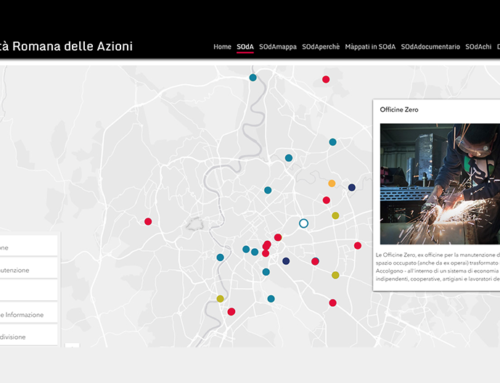Image resolution: width=500 pixels, height=383 pixels.
Task: Select the single orange map marker
Action: click(x=332, y=183)
